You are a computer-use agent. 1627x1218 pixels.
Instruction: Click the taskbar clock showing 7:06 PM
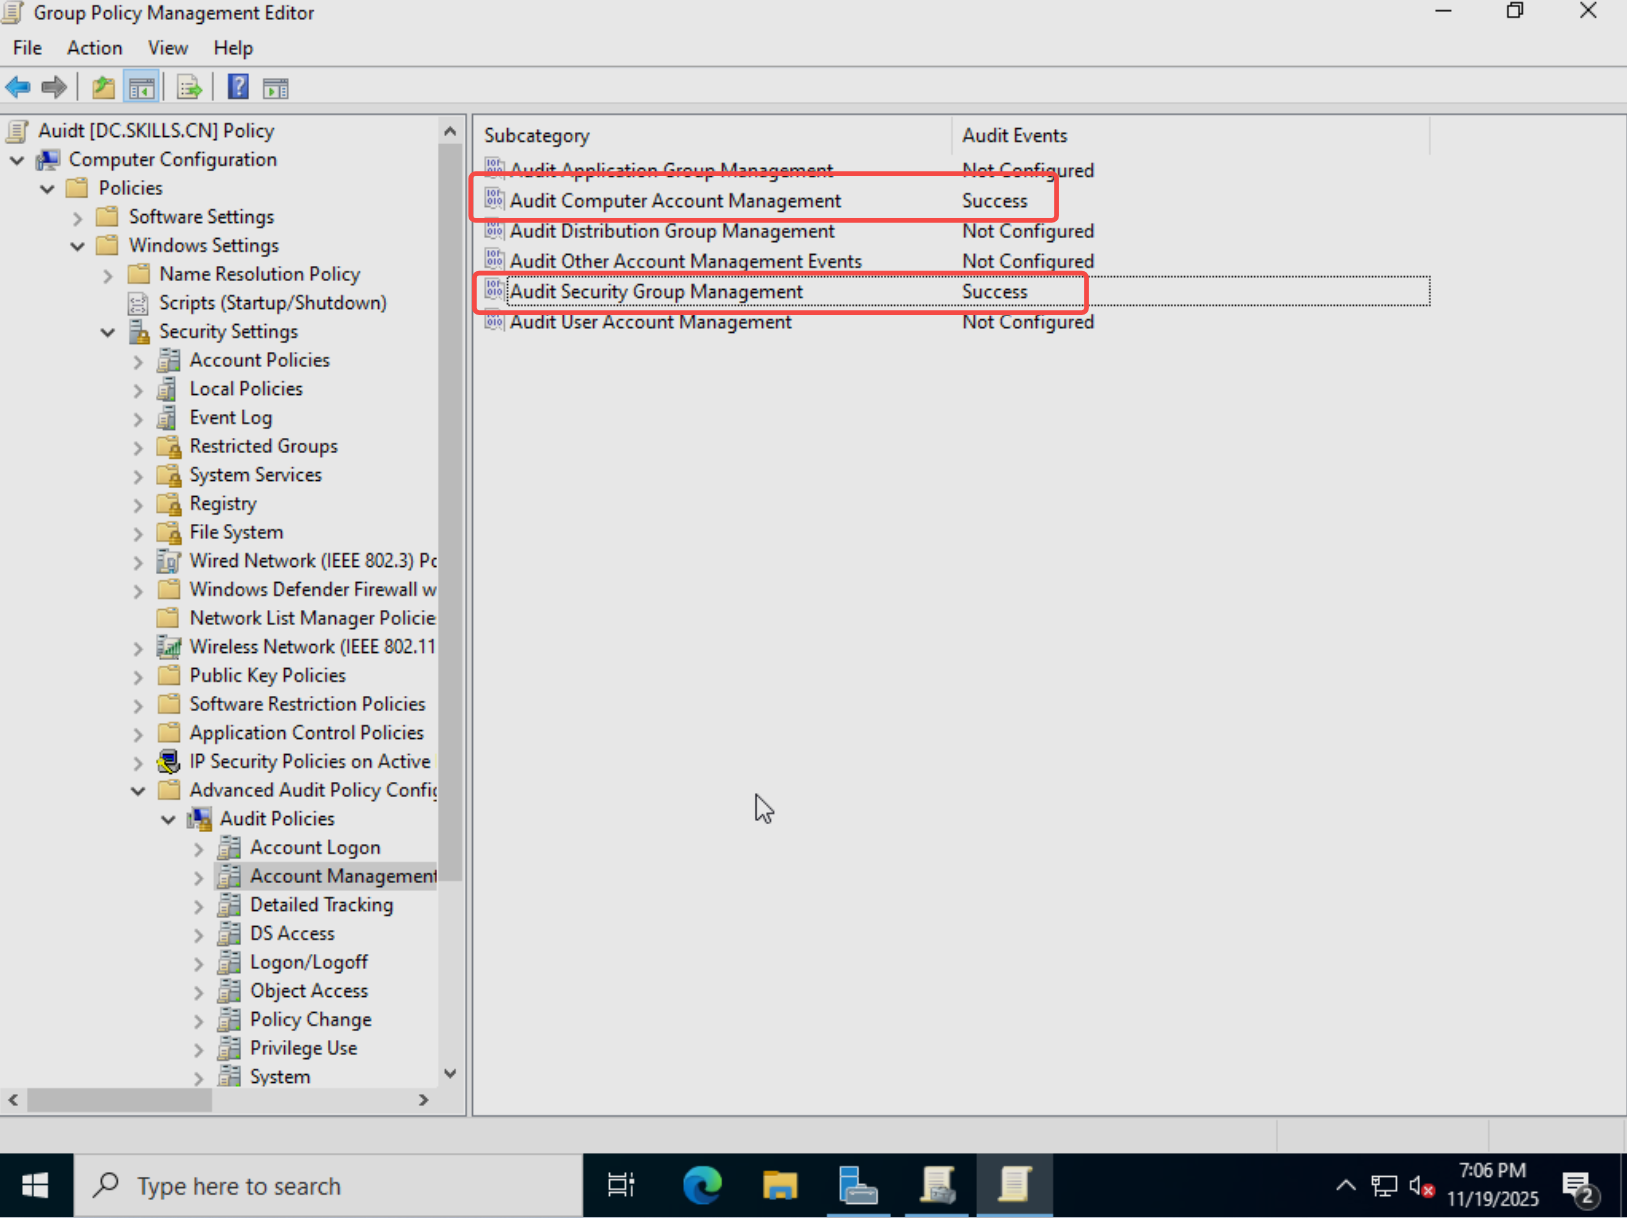click(1492, 1185)
